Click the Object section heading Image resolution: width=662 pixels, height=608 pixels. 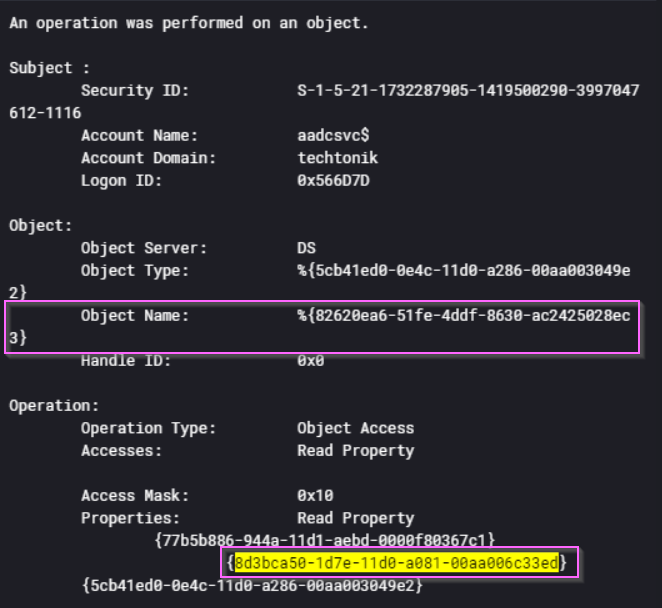click(x=41, y=225)
